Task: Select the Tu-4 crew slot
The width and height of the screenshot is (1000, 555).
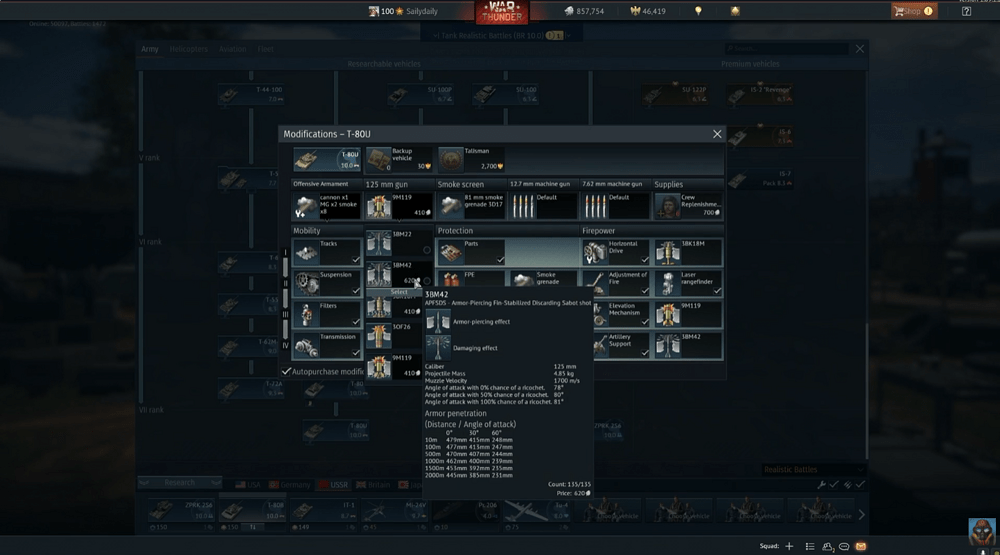Action: 536,512
